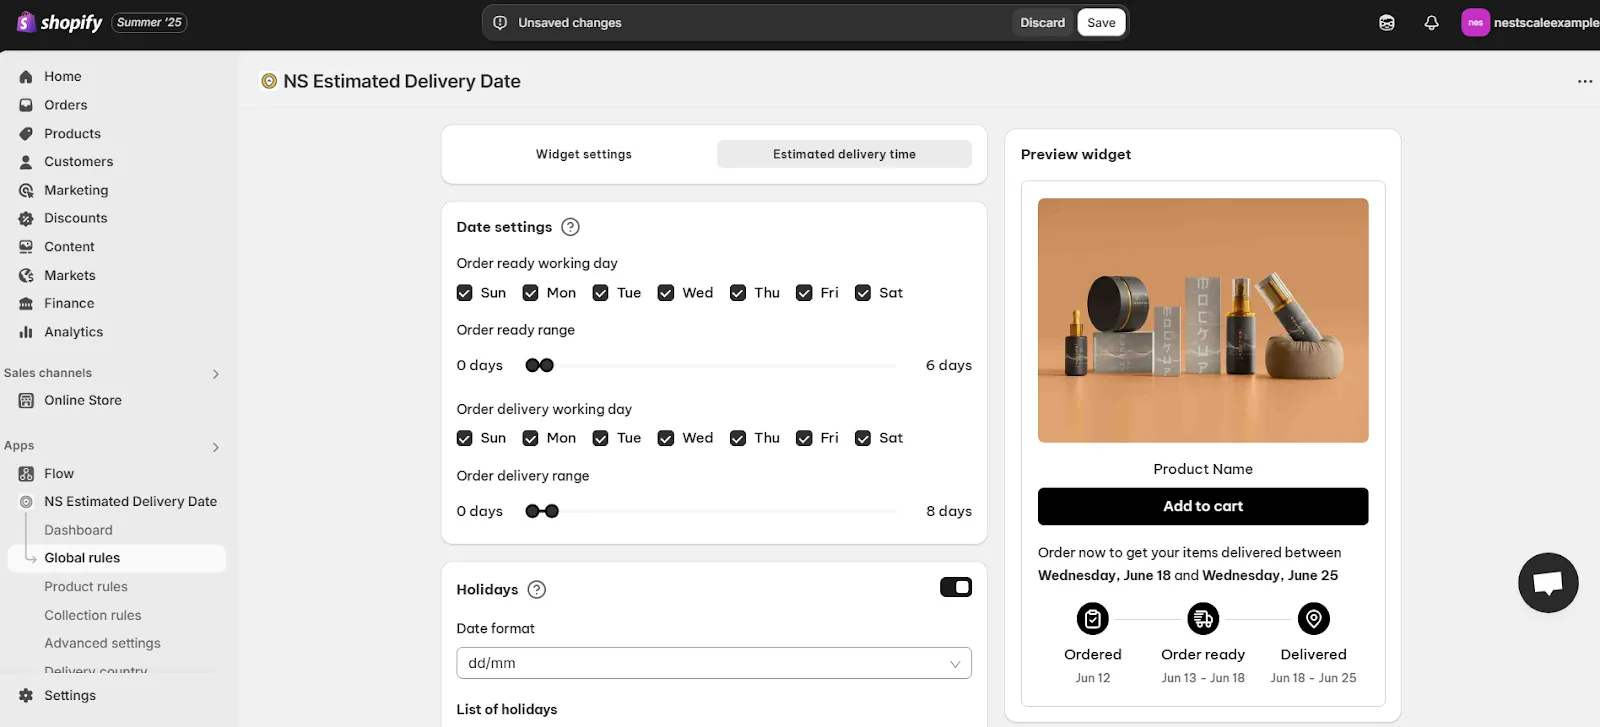Switch to the Estimated delivery time tab
1600x727 pixels.
(x=844, y=154)
